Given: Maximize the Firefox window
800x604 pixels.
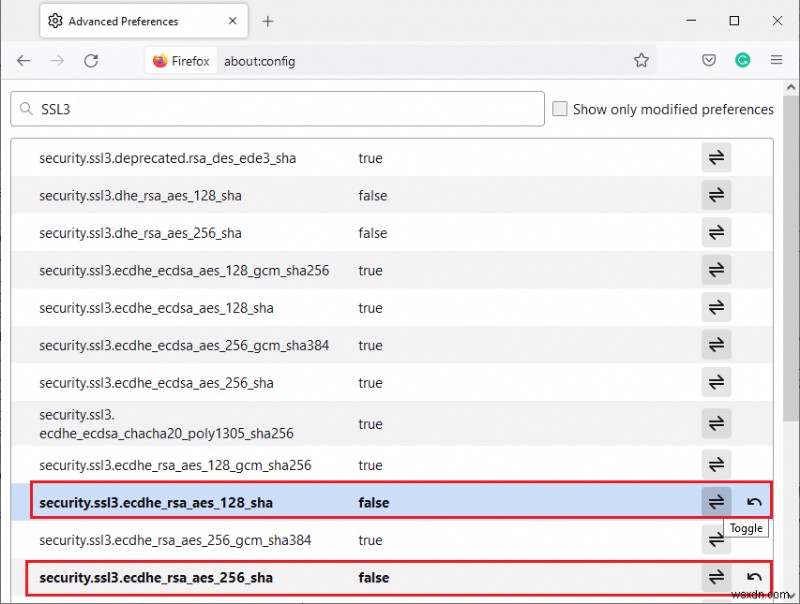Looking at the screenshot, I should pyautogui.click(x=734, y=20).
